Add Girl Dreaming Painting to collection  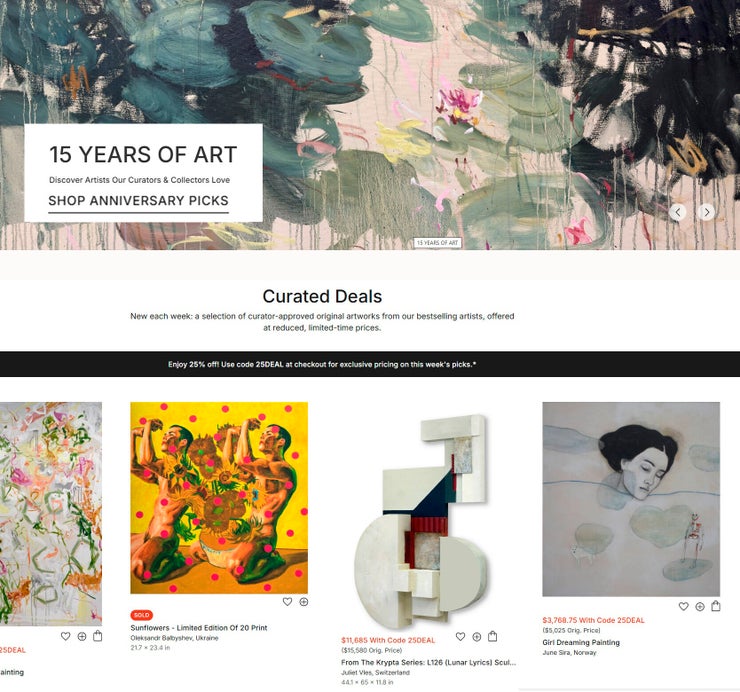pos(700,607)
